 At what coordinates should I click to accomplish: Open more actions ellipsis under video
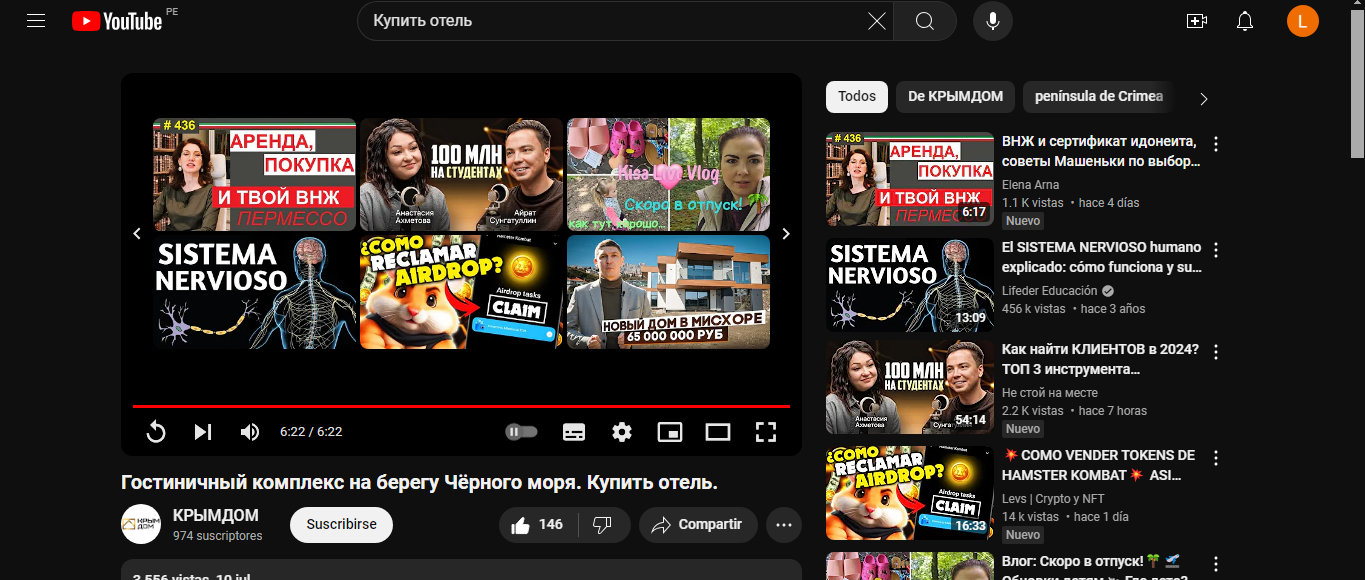tap(784, 525)
